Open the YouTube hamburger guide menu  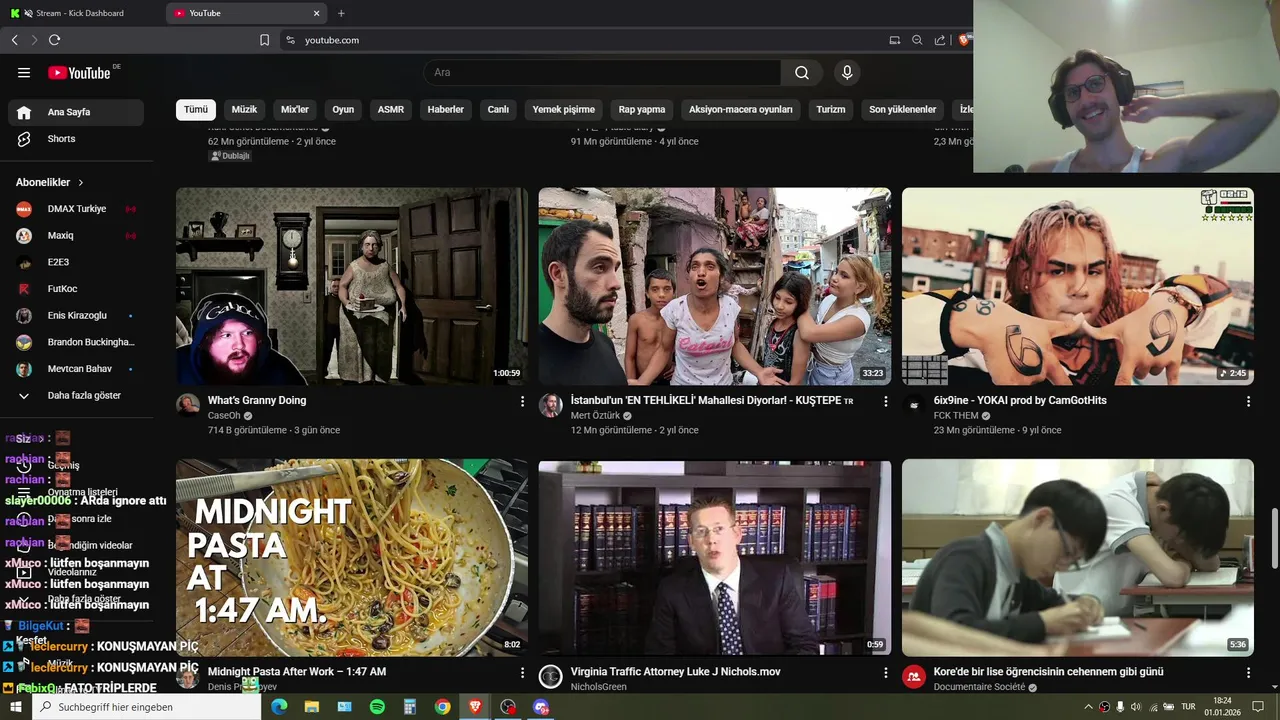[x=24, y=72]
